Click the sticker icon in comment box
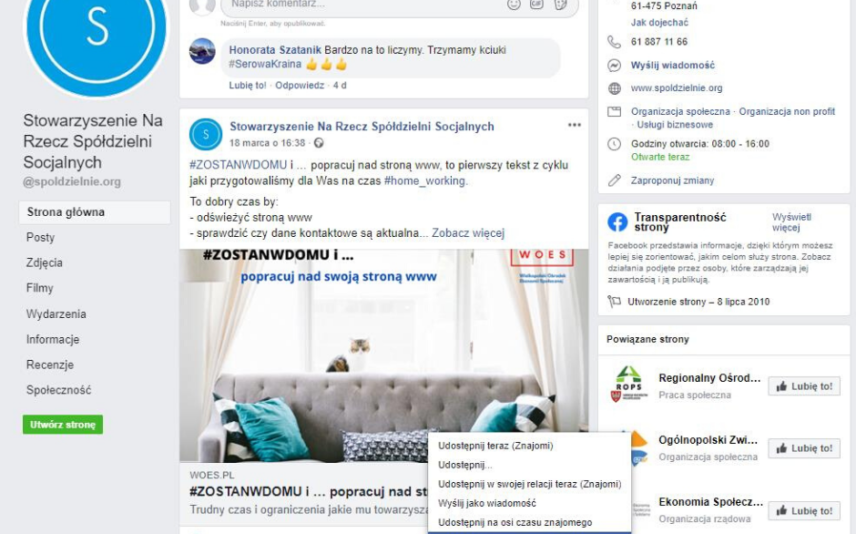The height and width of the screenshot is (534, 856). (560, 4)
